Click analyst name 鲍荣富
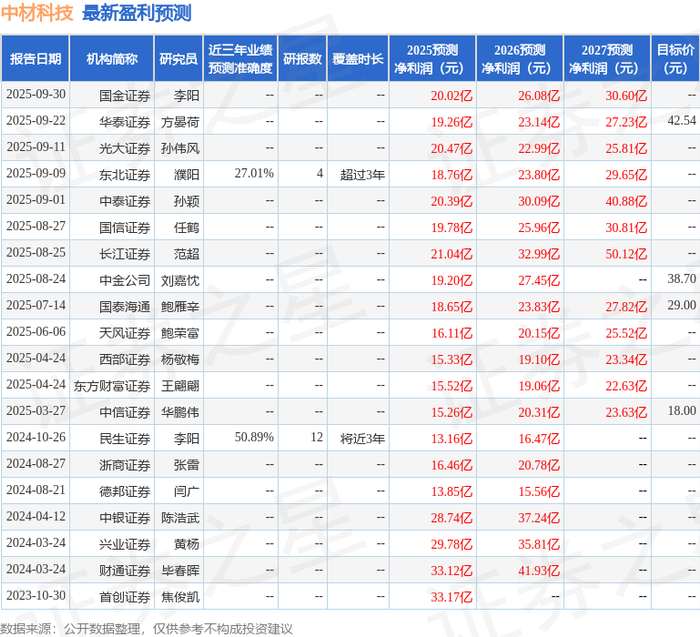This screenshot has width=700, height=637. (180, 333)
